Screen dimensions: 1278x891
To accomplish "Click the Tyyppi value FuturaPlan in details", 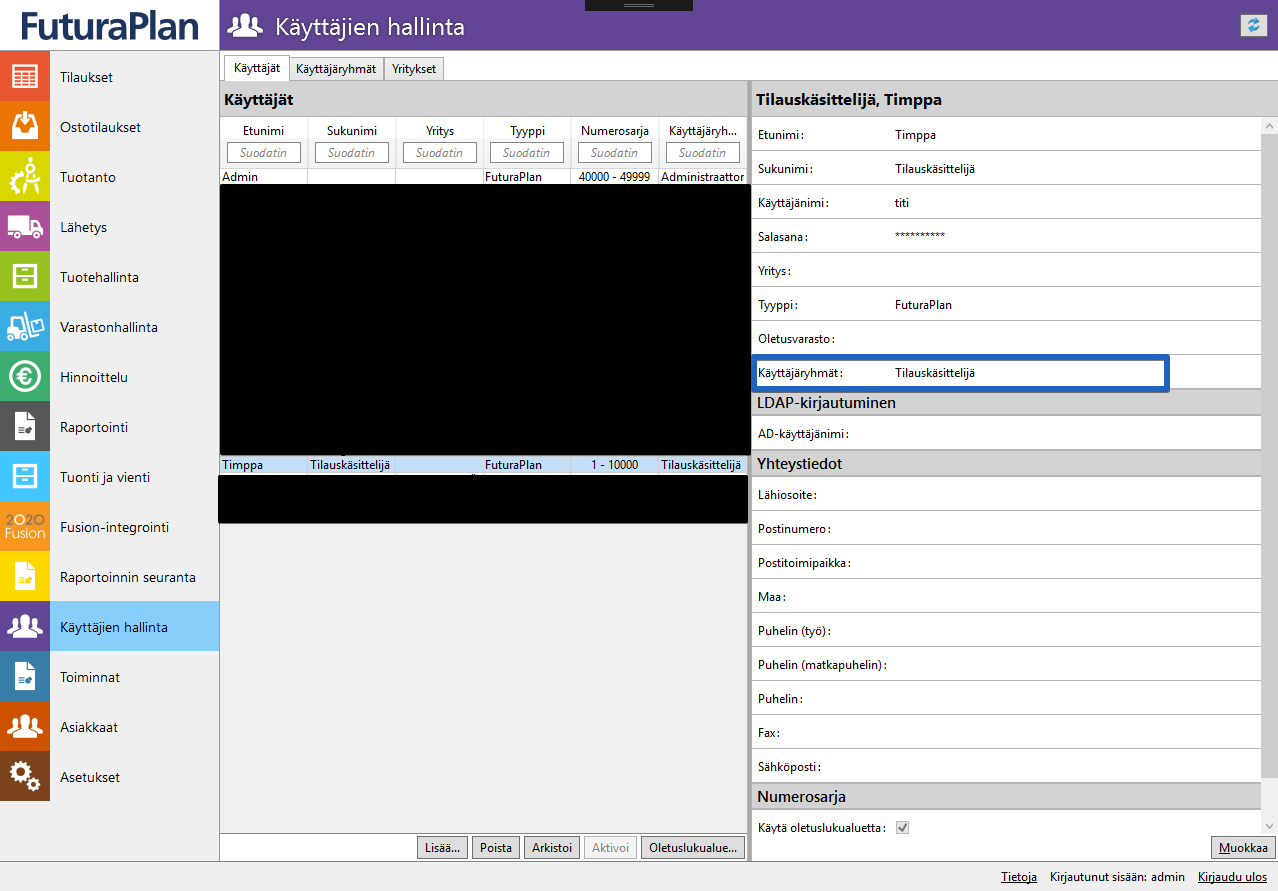I will coord(923,305).
